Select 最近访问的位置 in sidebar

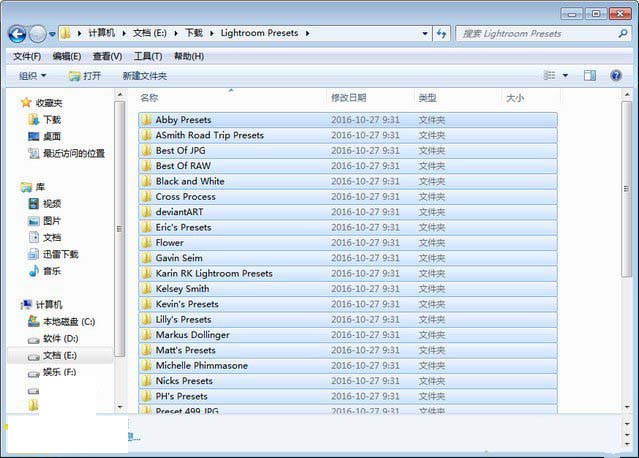tap(66, 154)
